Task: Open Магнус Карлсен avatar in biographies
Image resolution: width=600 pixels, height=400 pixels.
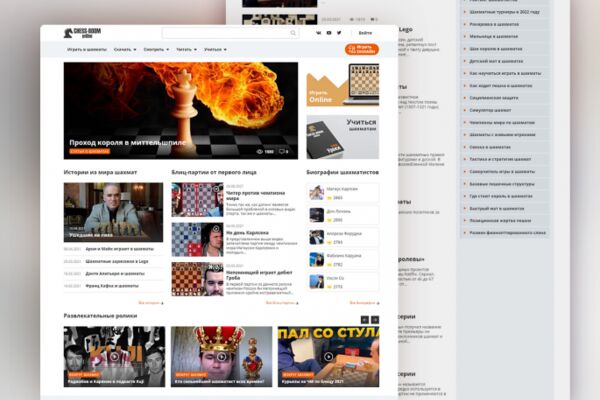Action: tap(316, 193)
